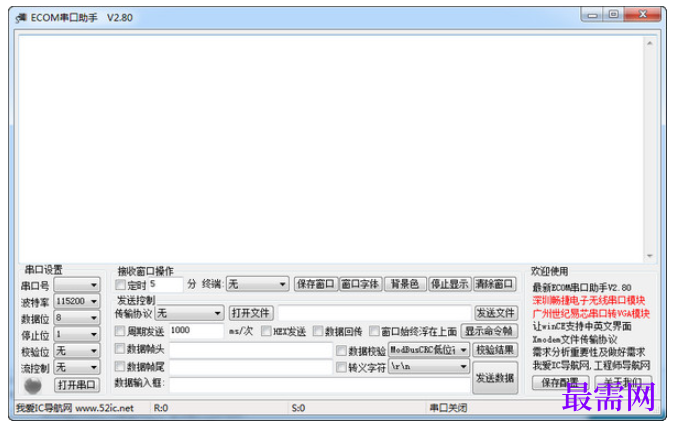Viewport: 674px width, 428px height.
Task: Click the 定时 minutes field showing 5
Action: 165,284
